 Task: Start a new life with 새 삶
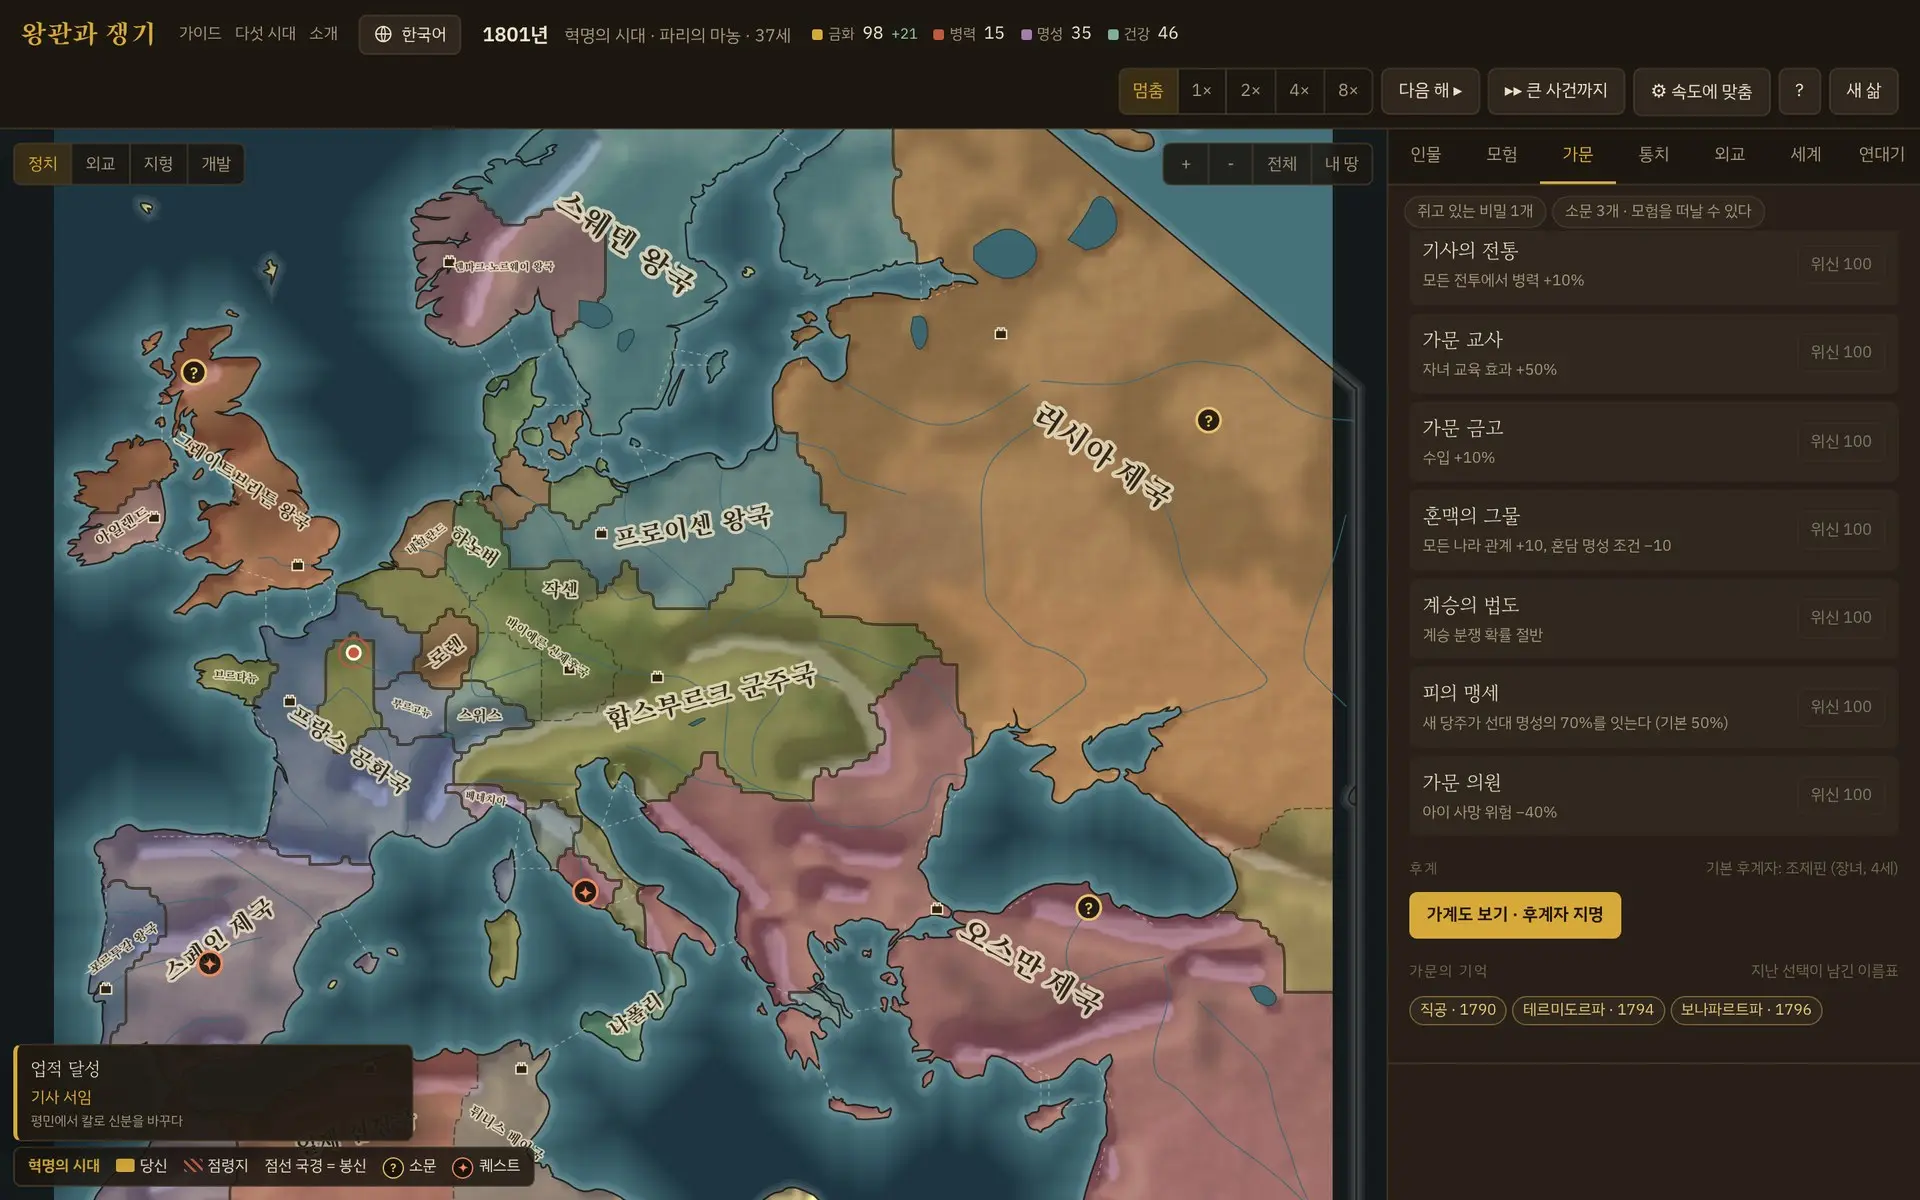click(x=1864, y=91)
